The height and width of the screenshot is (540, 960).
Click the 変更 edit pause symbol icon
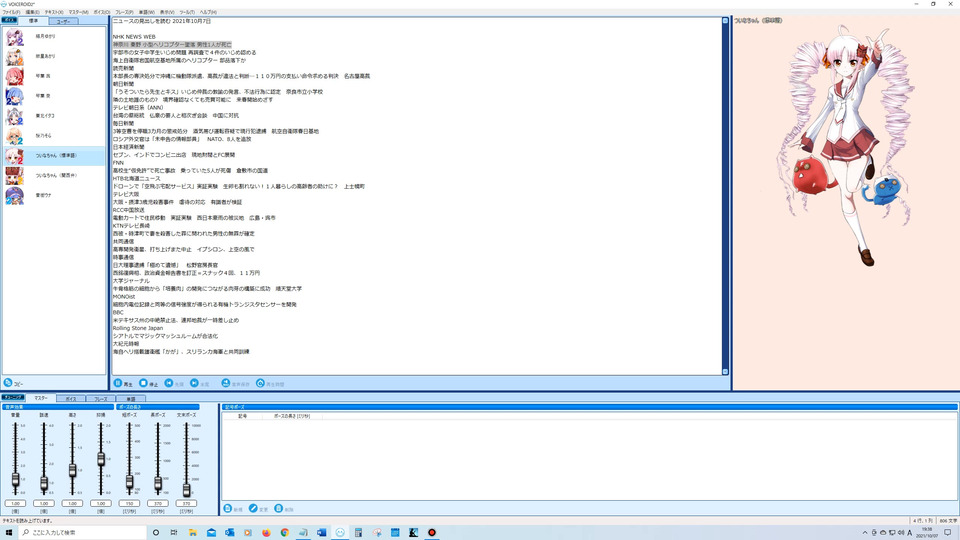click(253, 509)
